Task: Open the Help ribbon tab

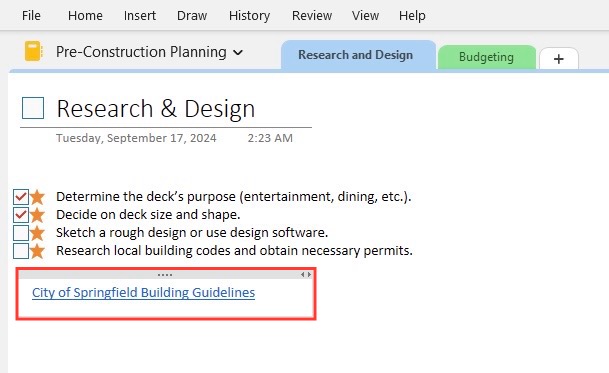Action: point(412,16)
